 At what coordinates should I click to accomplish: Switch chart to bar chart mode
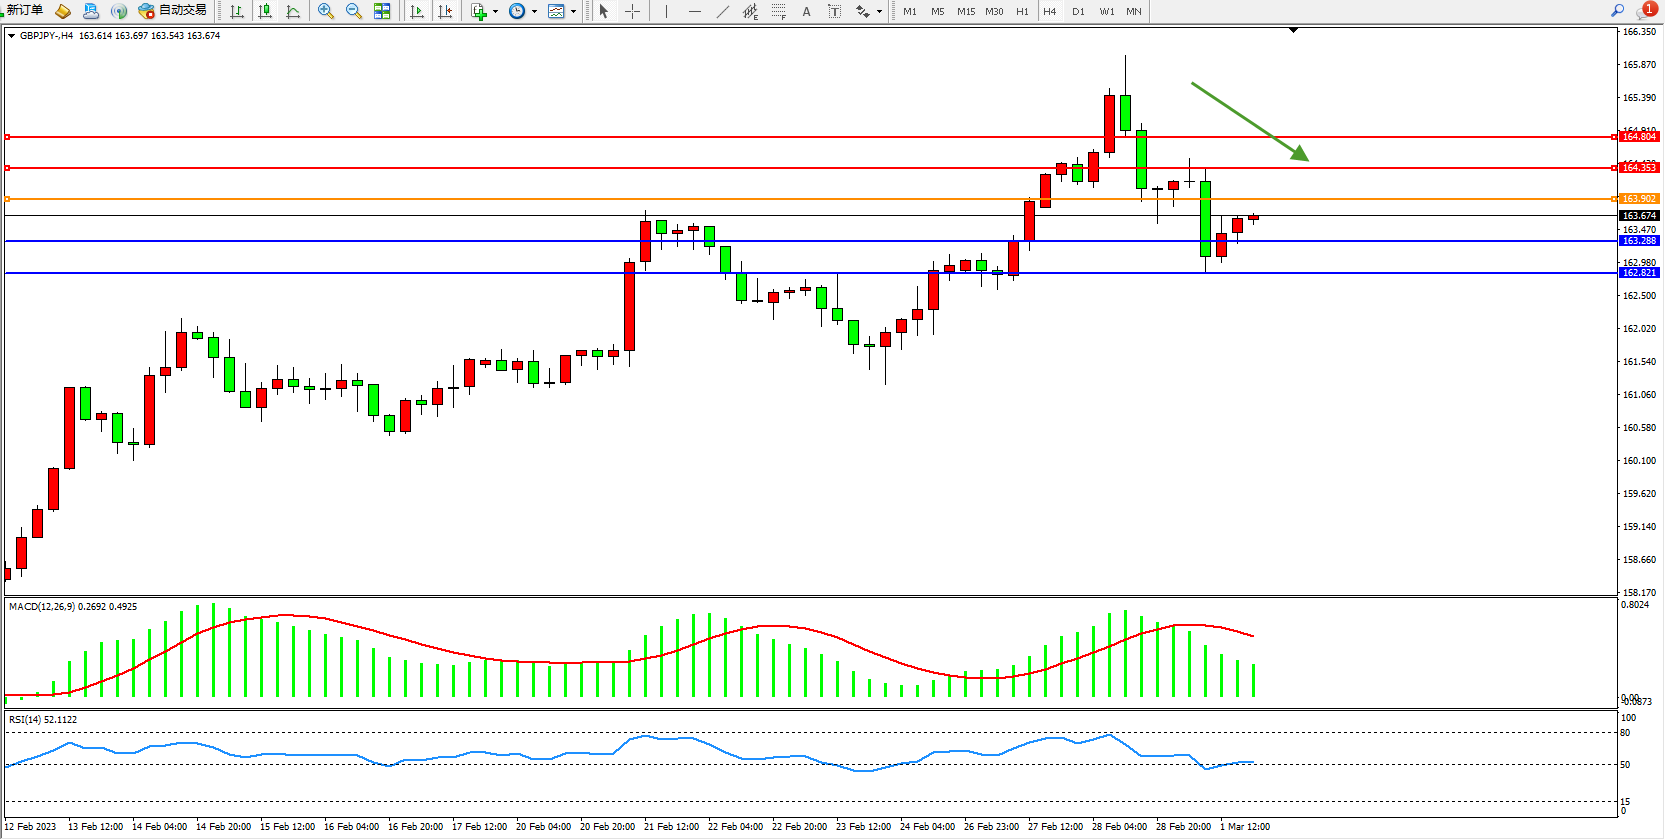[x=237, y=11]
